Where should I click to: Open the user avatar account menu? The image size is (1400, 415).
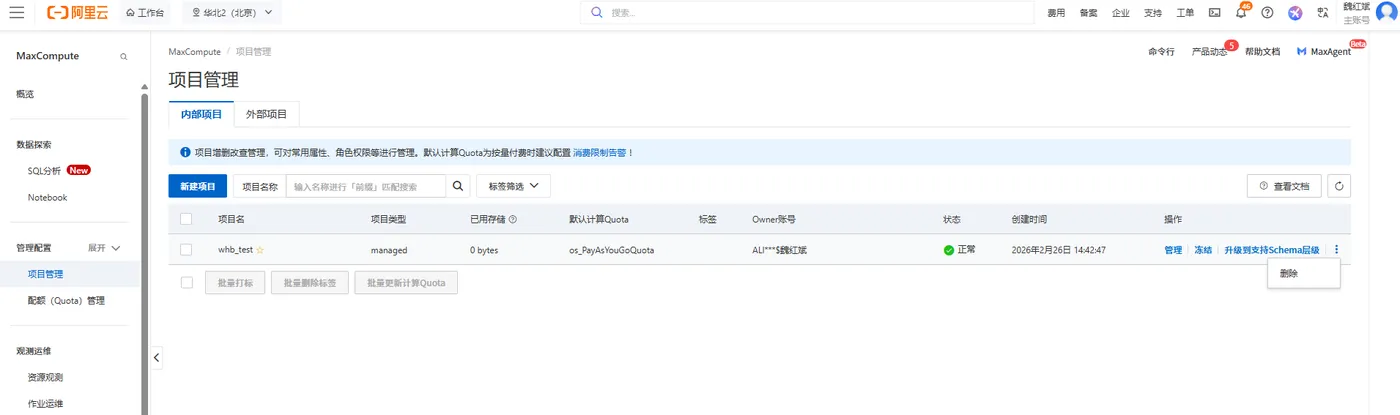[1386, 13]
